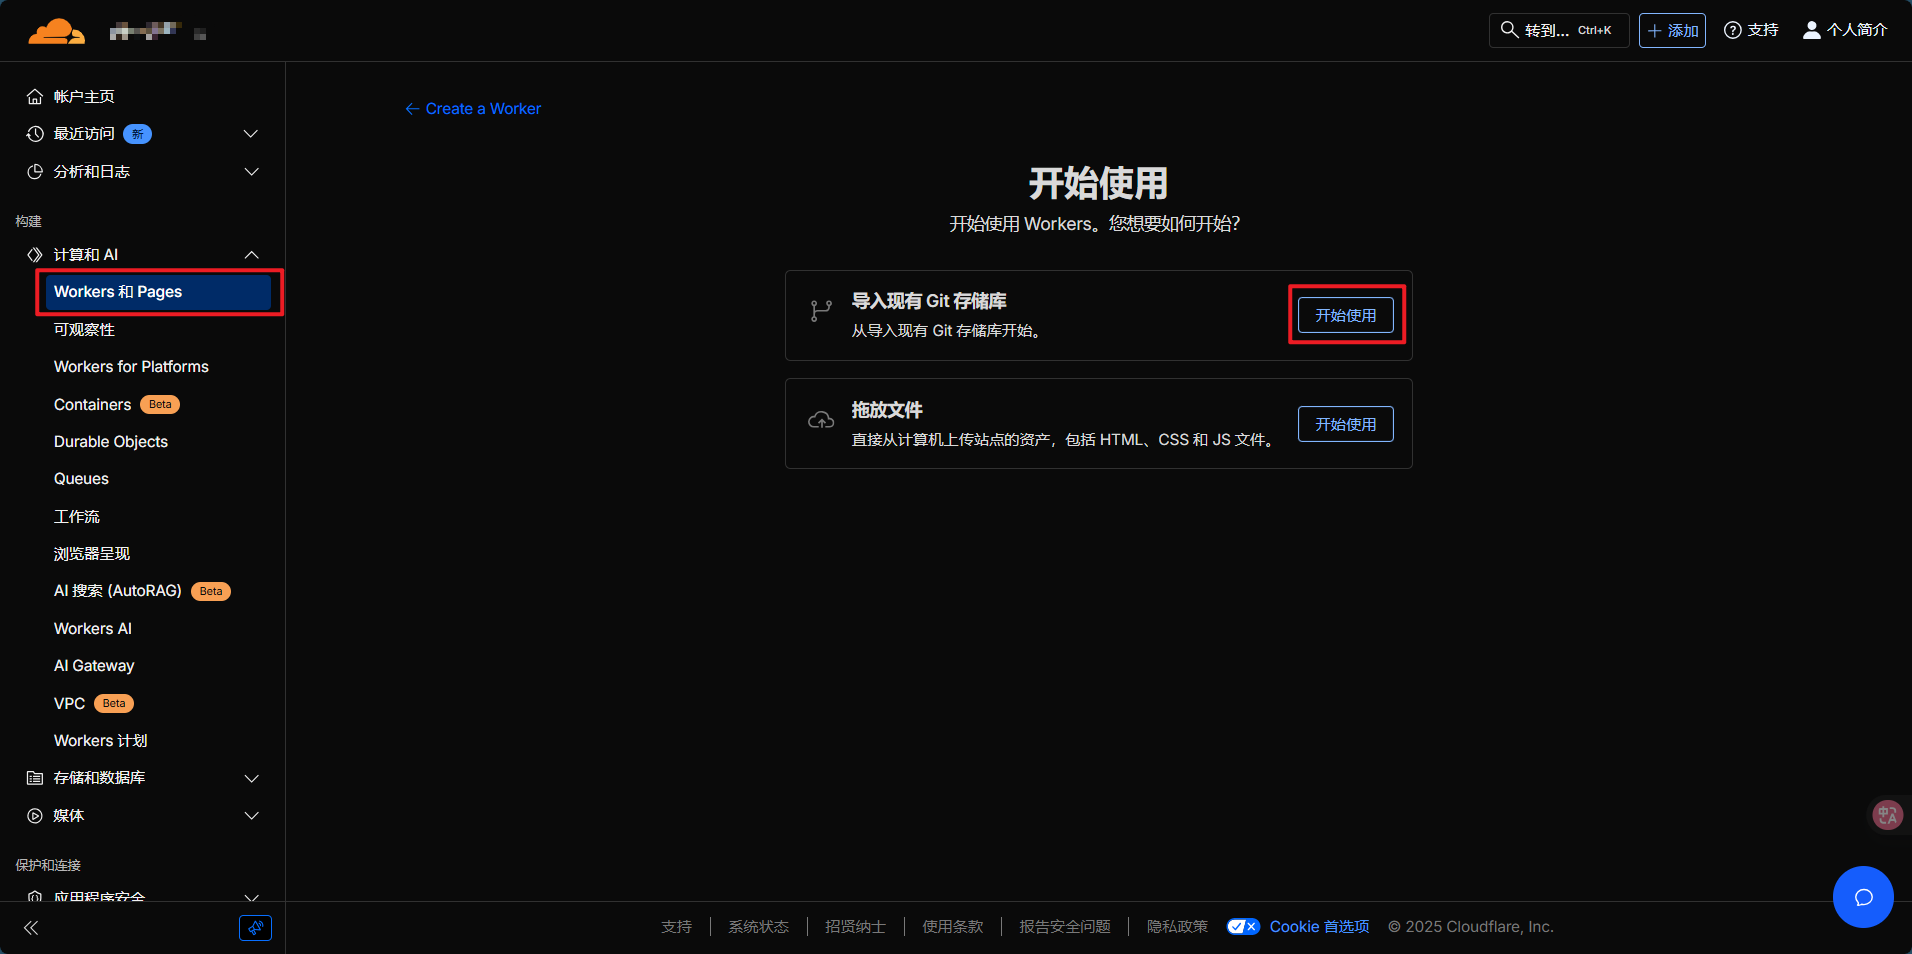Viewport: 1912px width, 954px height.
Task: Expand the 媒体 section
Action: [251, 816]
